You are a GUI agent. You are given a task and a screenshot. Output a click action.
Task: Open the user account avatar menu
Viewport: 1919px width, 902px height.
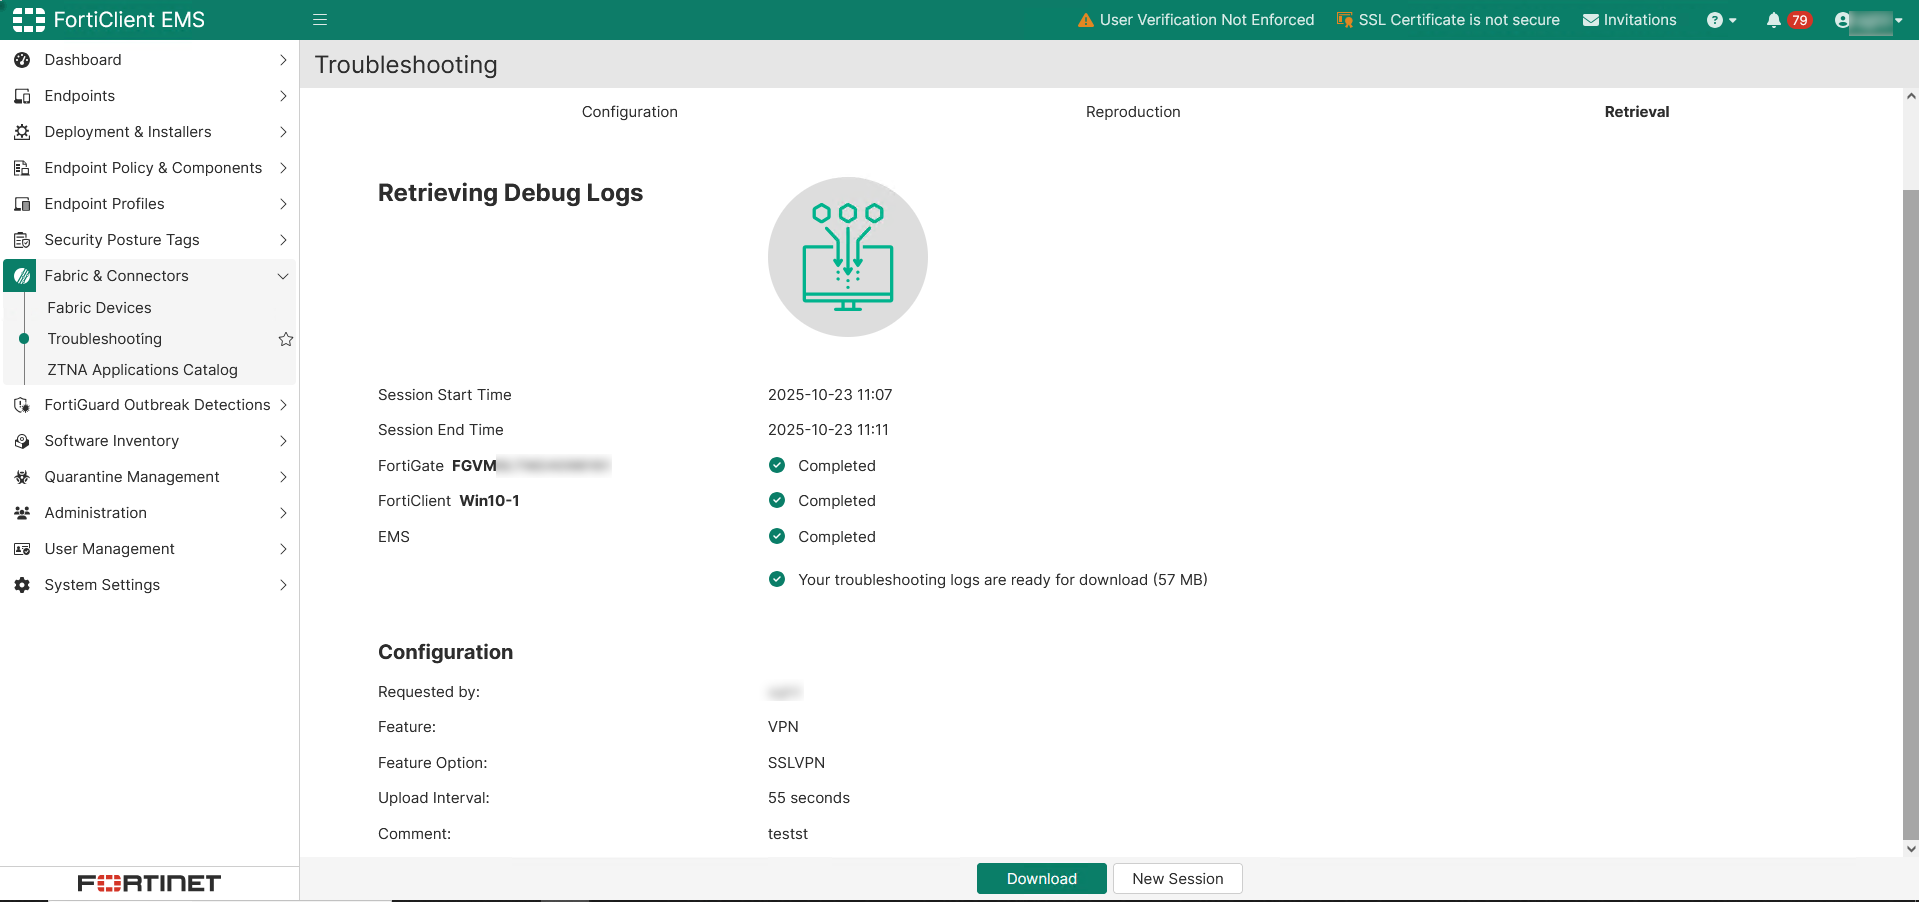pyautogui.click(x=1868, y=20)
